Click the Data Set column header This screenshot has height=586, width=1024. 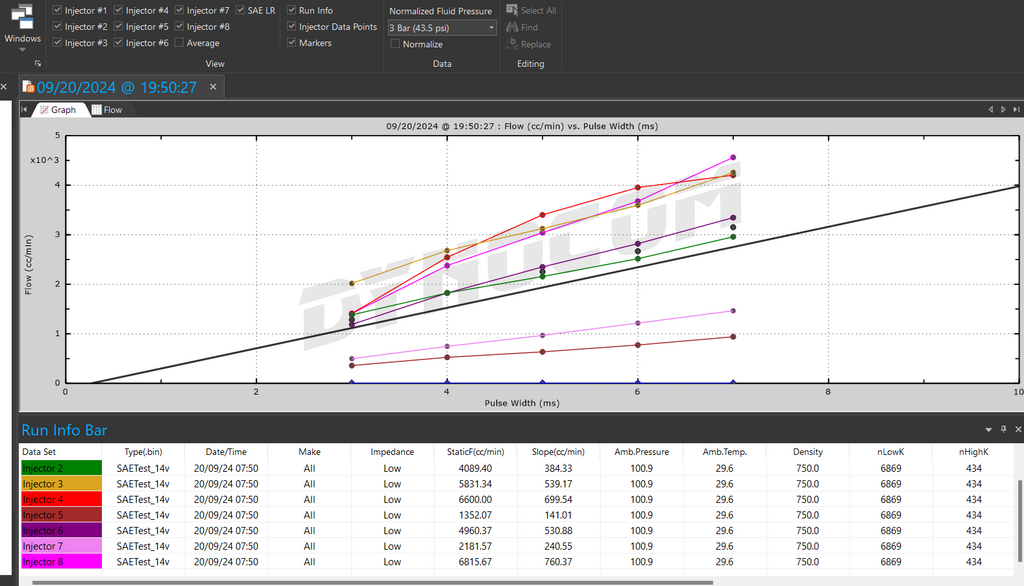click(x=61, y=451)
